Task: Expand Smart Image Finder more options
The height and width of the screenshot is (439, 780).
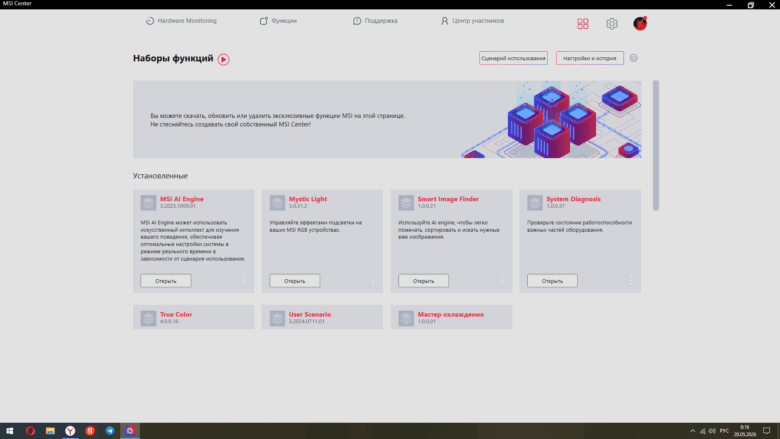Action: [x=502, y=281]
